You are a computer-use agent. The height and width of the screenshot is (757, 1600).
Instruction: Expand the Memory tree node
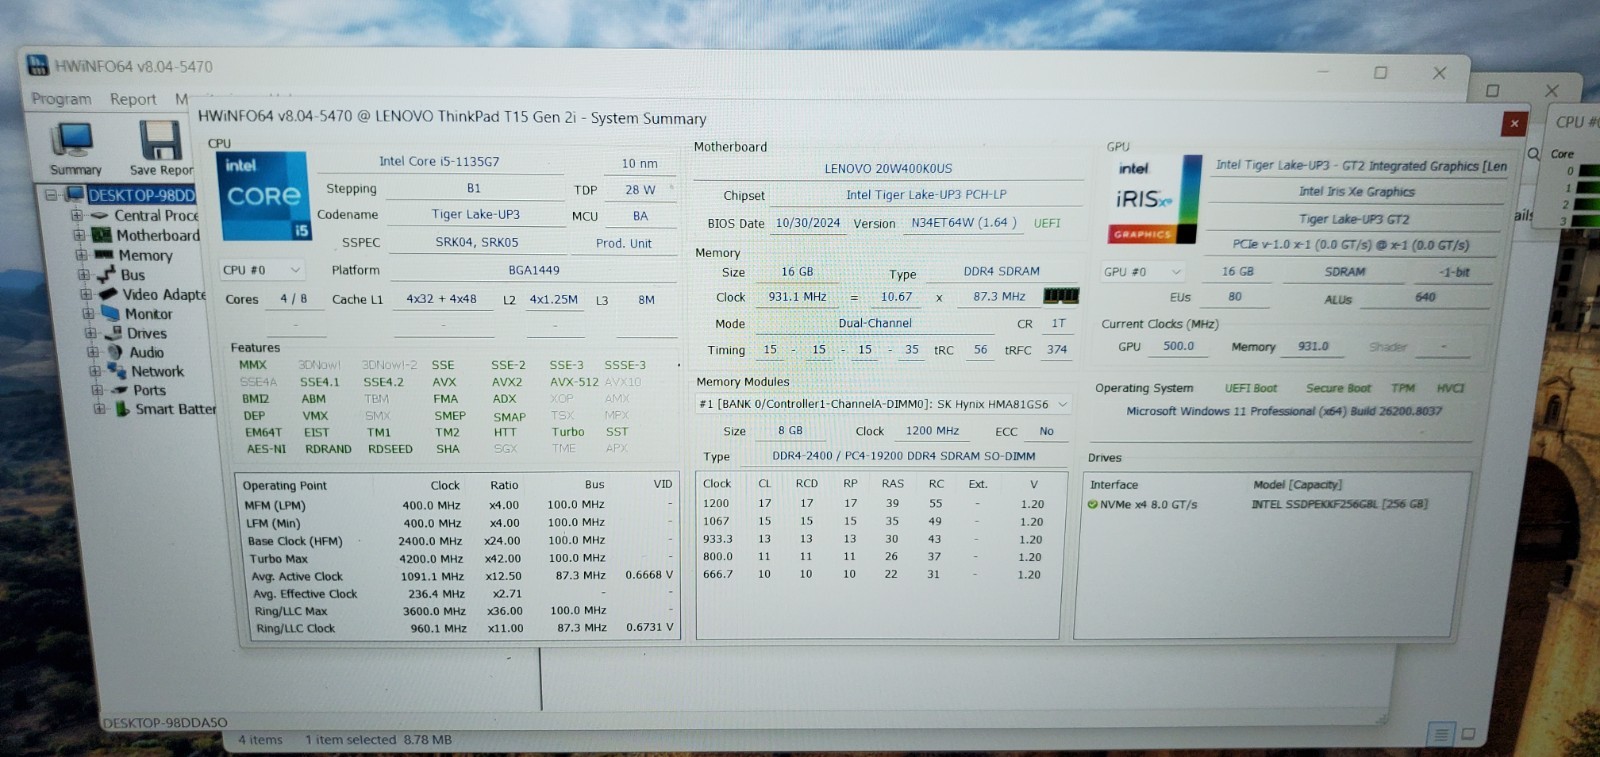coord(82,255)
